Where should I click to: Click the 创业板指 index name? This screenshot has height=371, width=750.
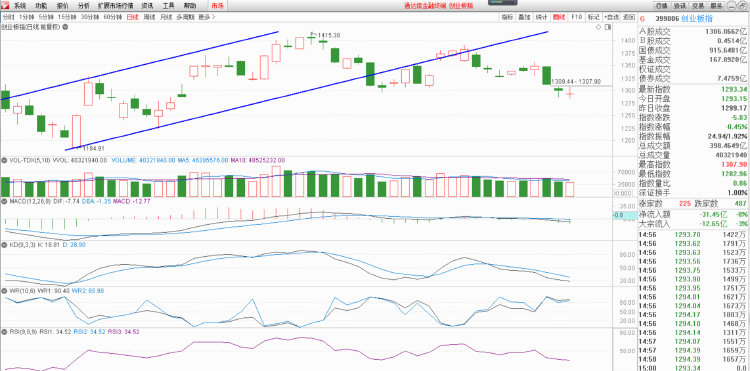click(696, 19)
